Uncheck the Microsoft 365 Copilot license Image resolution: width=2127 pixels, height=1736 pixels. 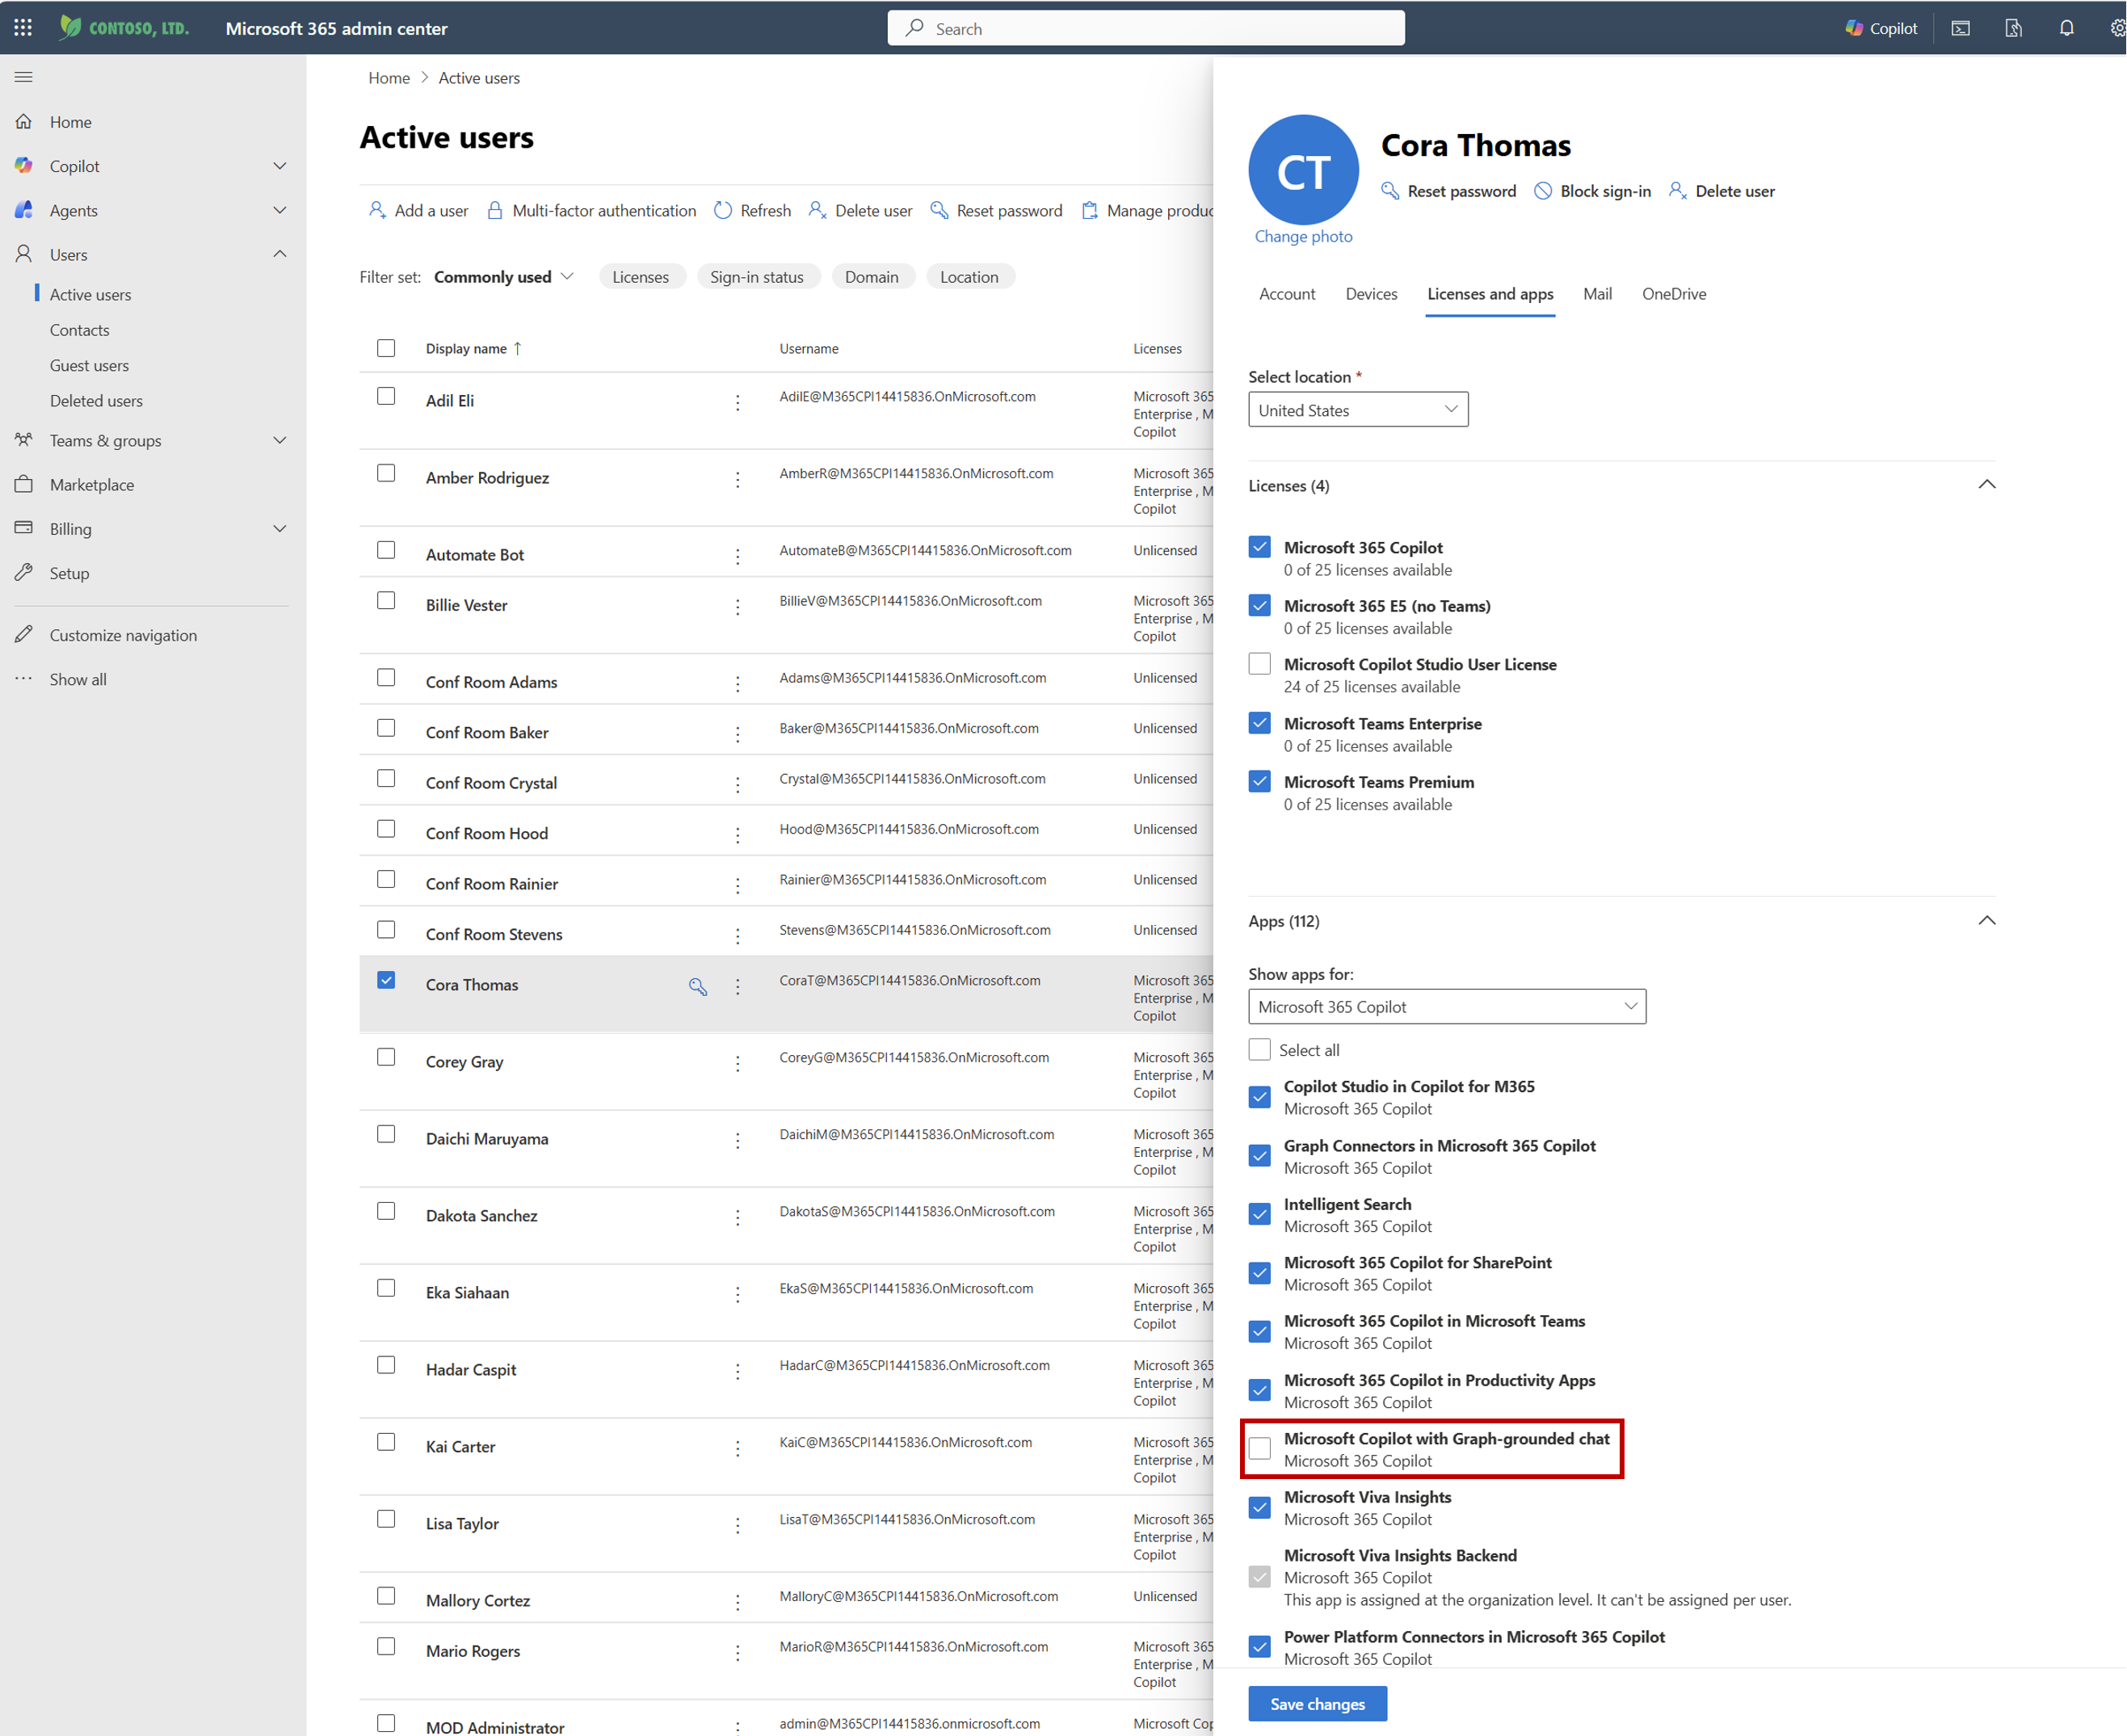tap(1260, 547)
